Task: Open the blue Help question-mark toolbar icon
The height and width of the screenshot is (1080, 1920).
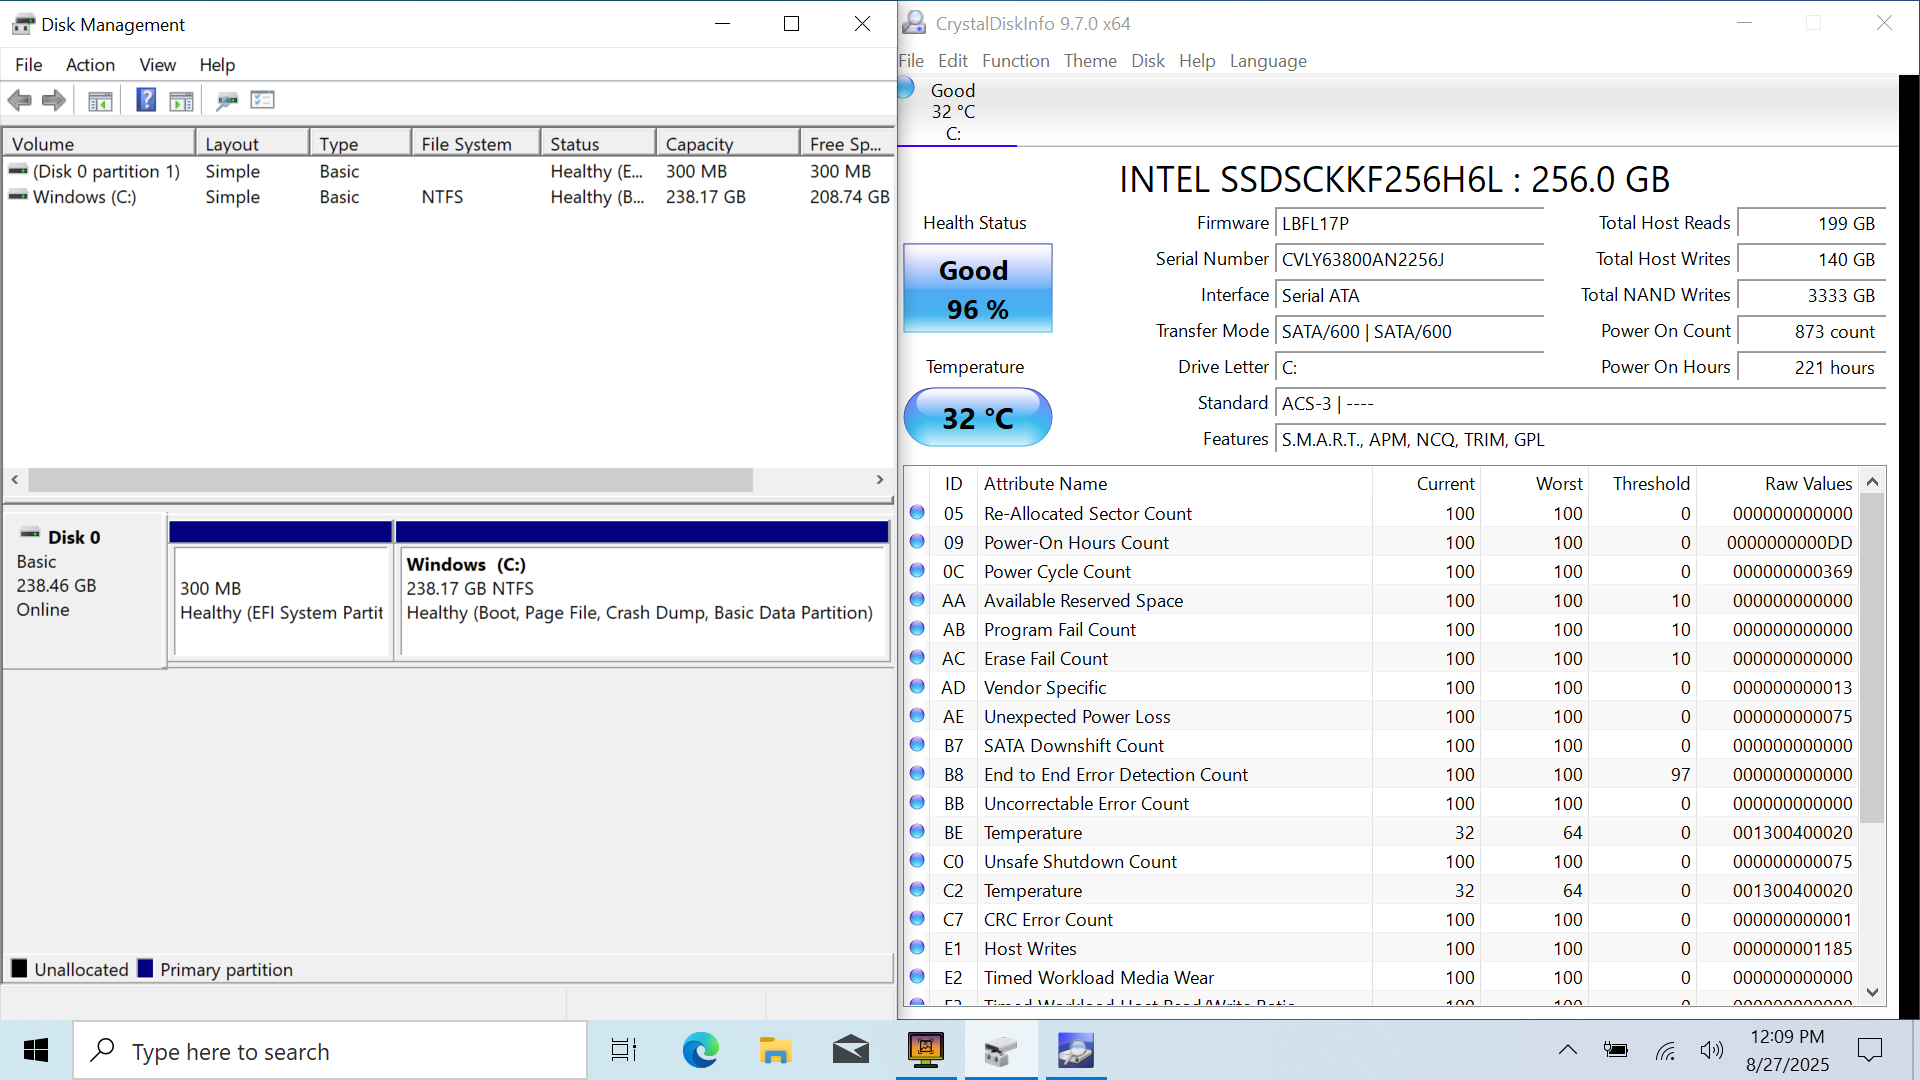Action: (146, 100)
